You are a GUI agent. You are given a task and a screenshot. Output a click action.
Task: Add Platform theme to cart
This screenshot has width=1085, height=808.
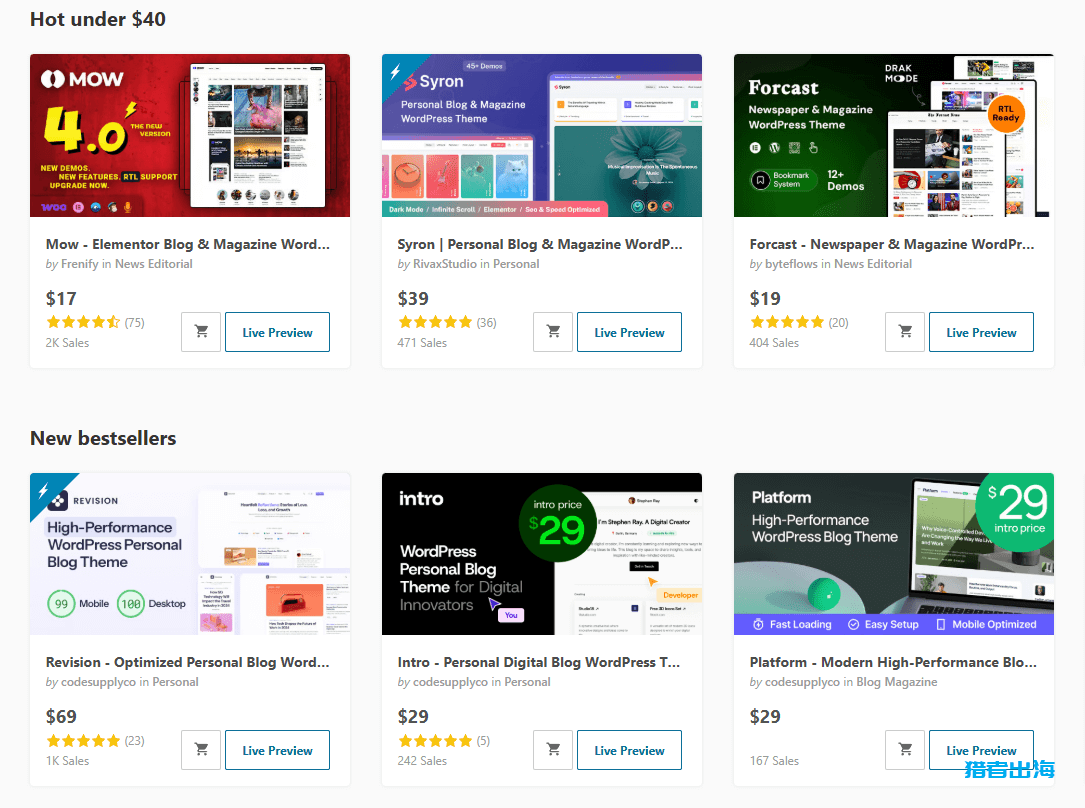click(x=905, y=750)
